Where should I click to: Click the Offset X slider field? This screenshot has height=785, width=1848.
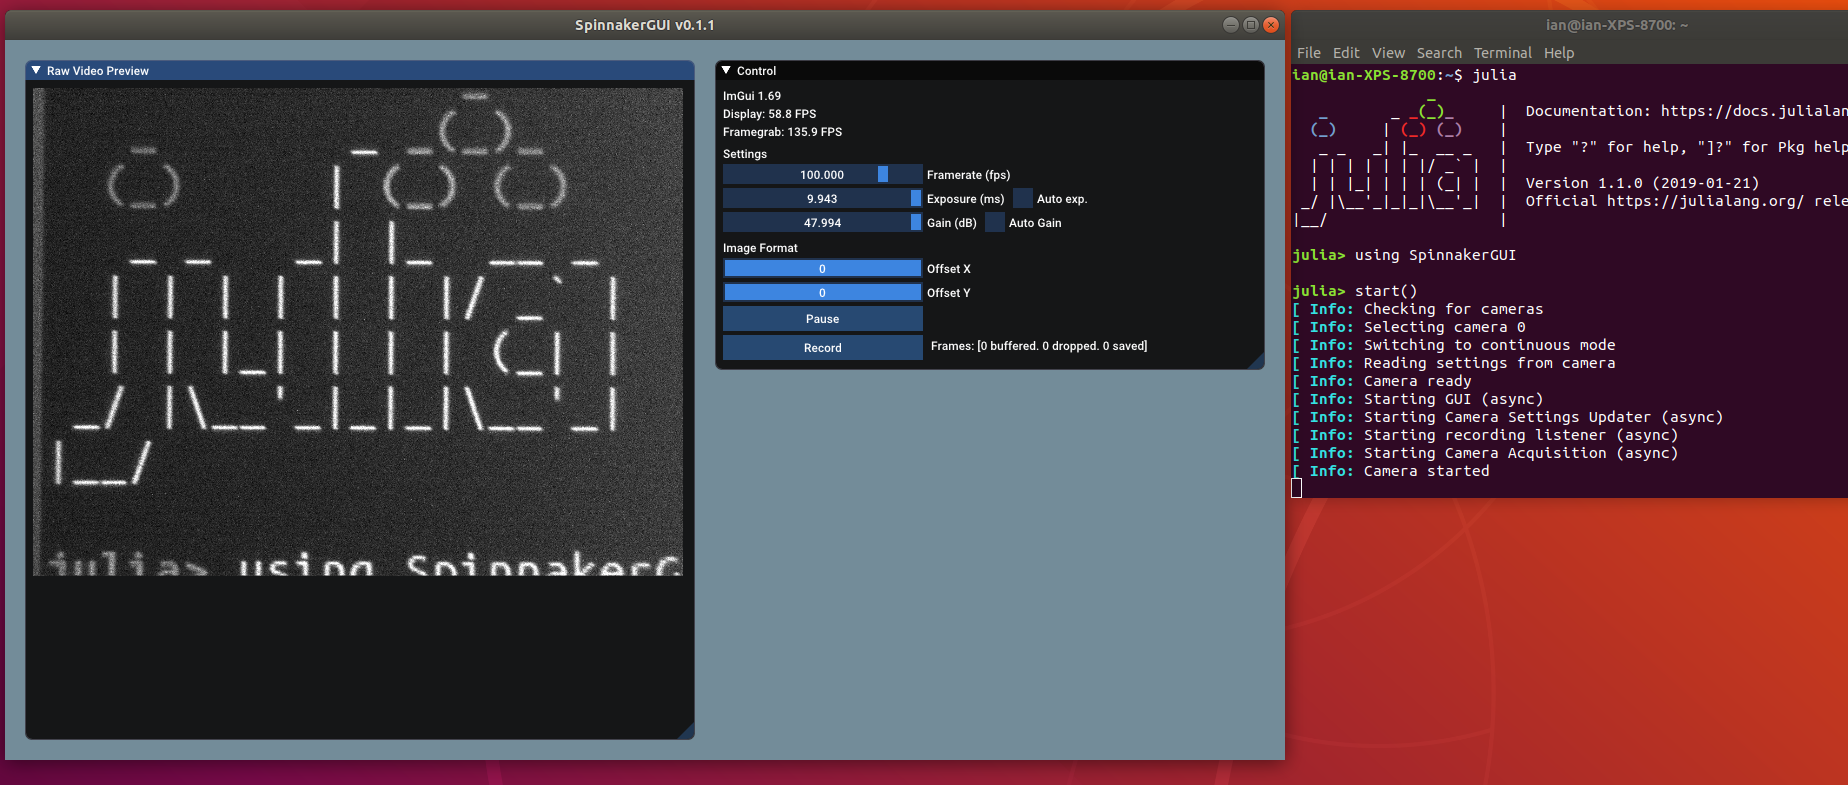pyautogui.click(x=822, y=269)
